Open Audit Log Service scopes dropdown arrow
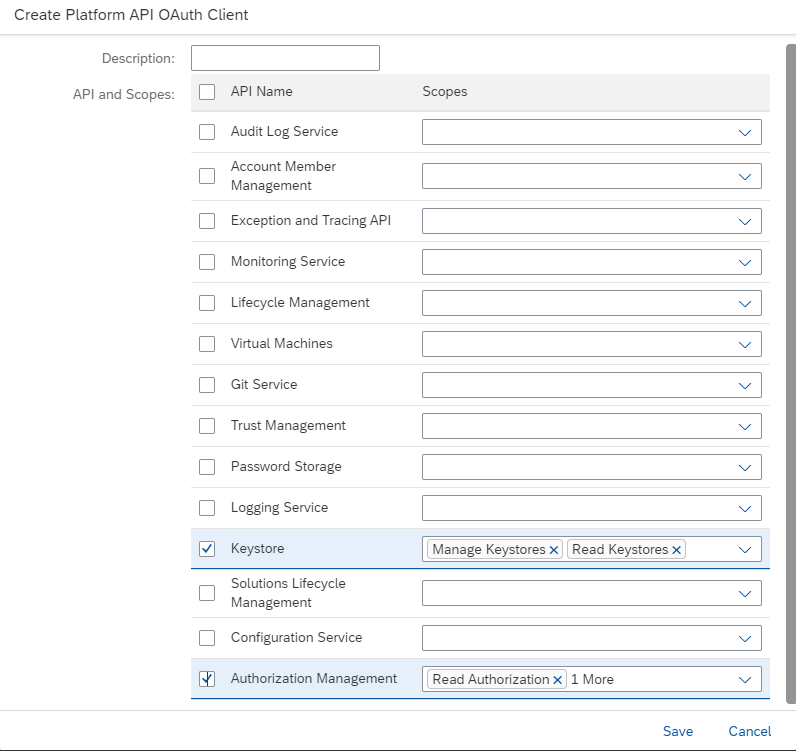The height and width of the screenshot is (751, 796). coord(745,133)
